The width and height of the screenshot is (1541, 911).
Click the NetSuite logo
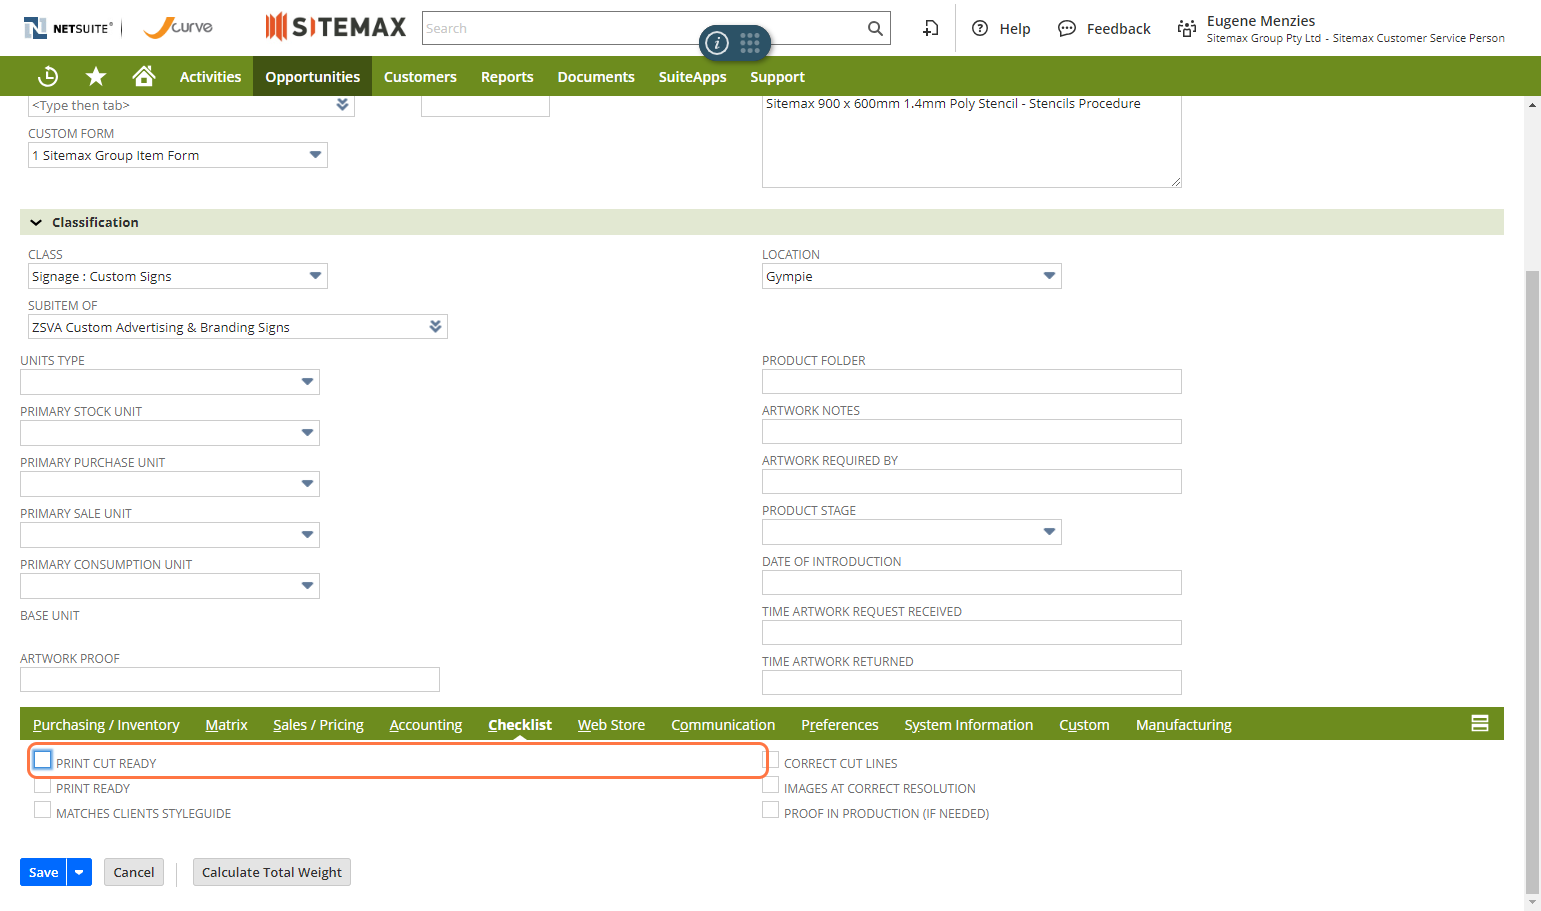68,28
